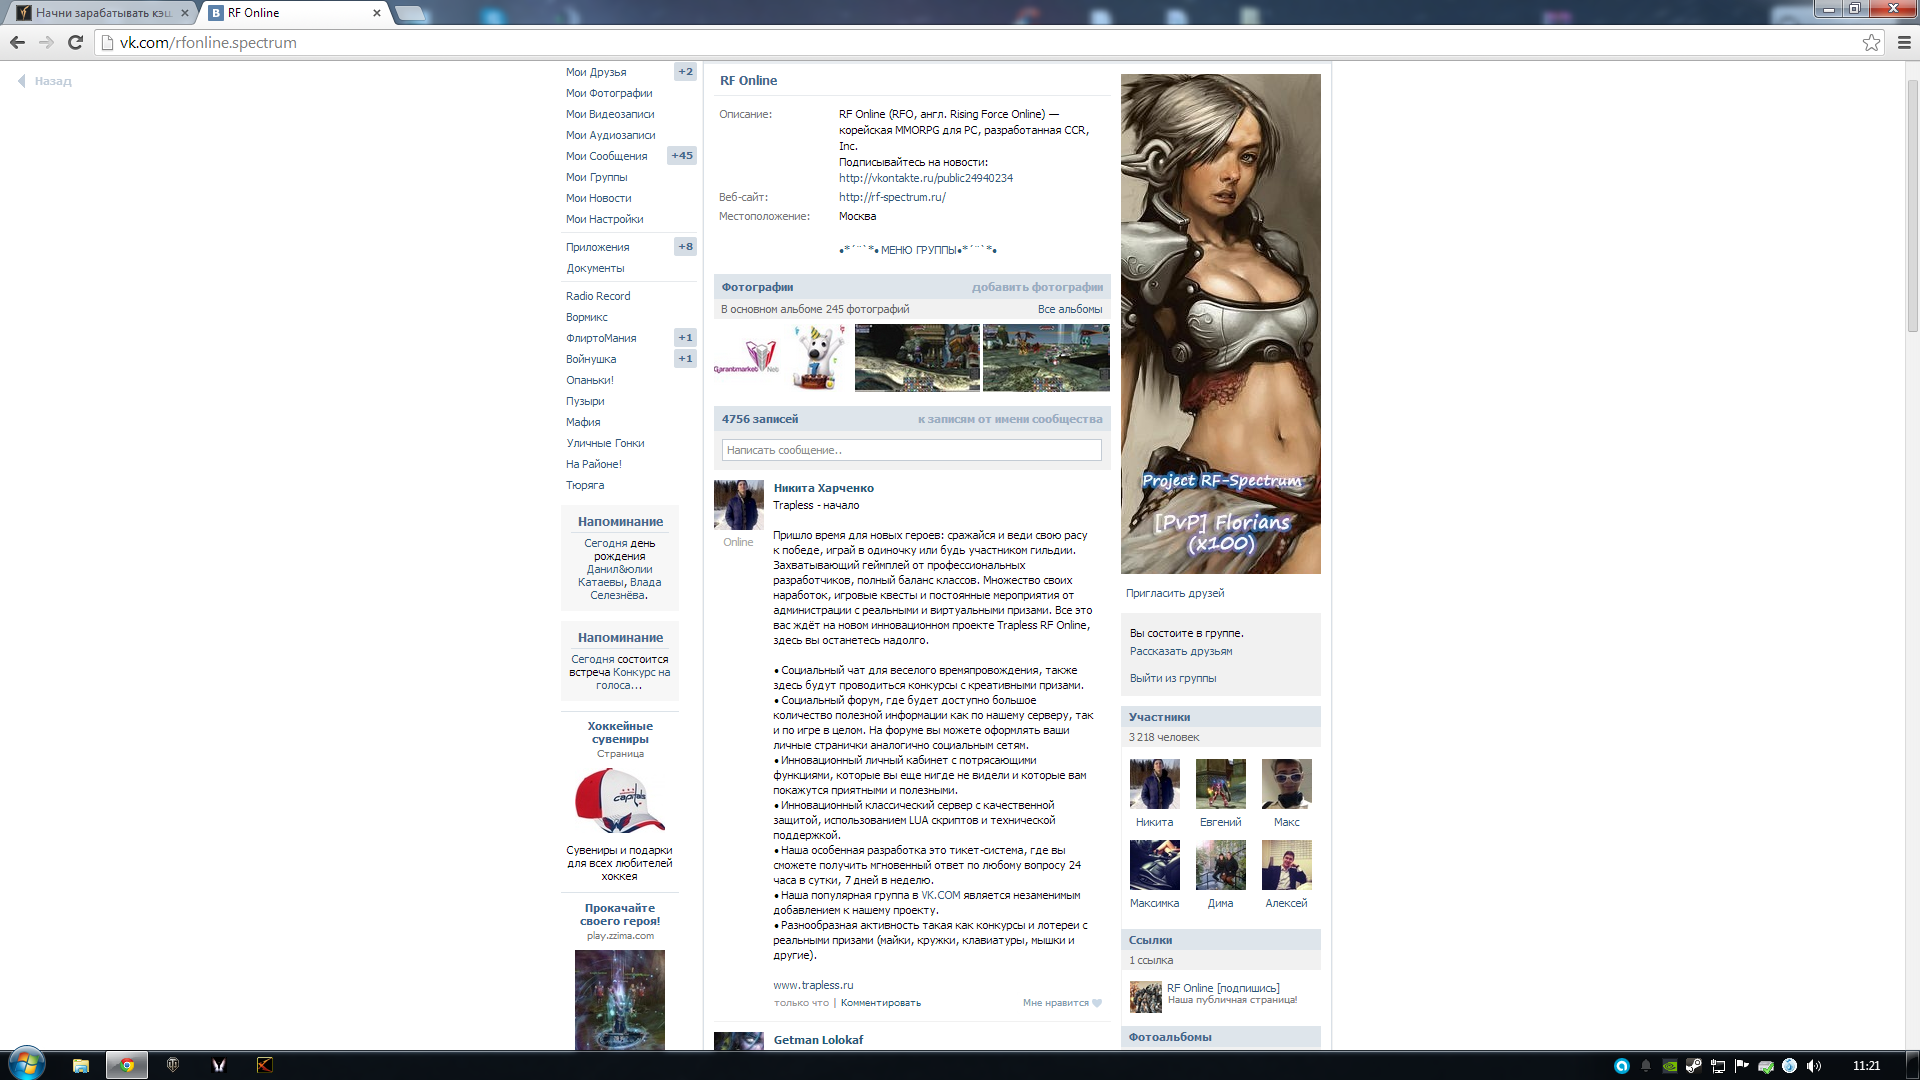Open RF Online [подпишись] link
This screenshot has width=1920, height=1080.
click(x=1223, y=988)
